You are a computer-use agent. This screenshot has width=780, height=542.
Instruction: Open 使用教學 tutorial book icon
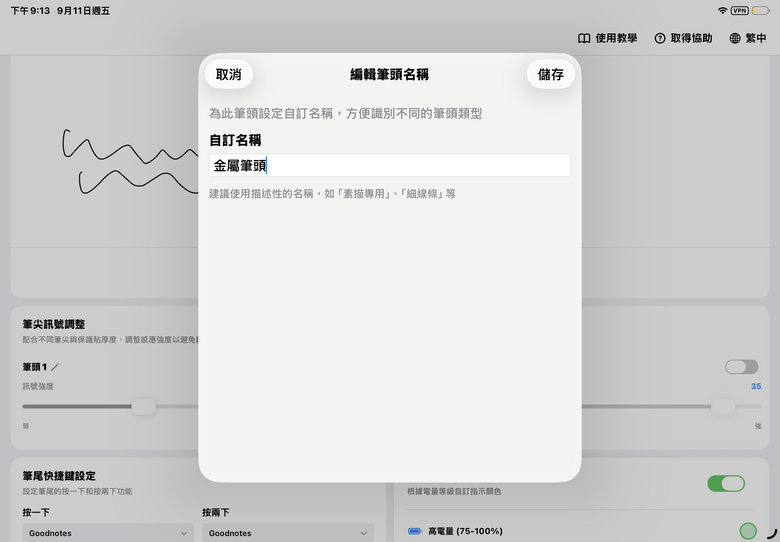click(x=584, y=38)
